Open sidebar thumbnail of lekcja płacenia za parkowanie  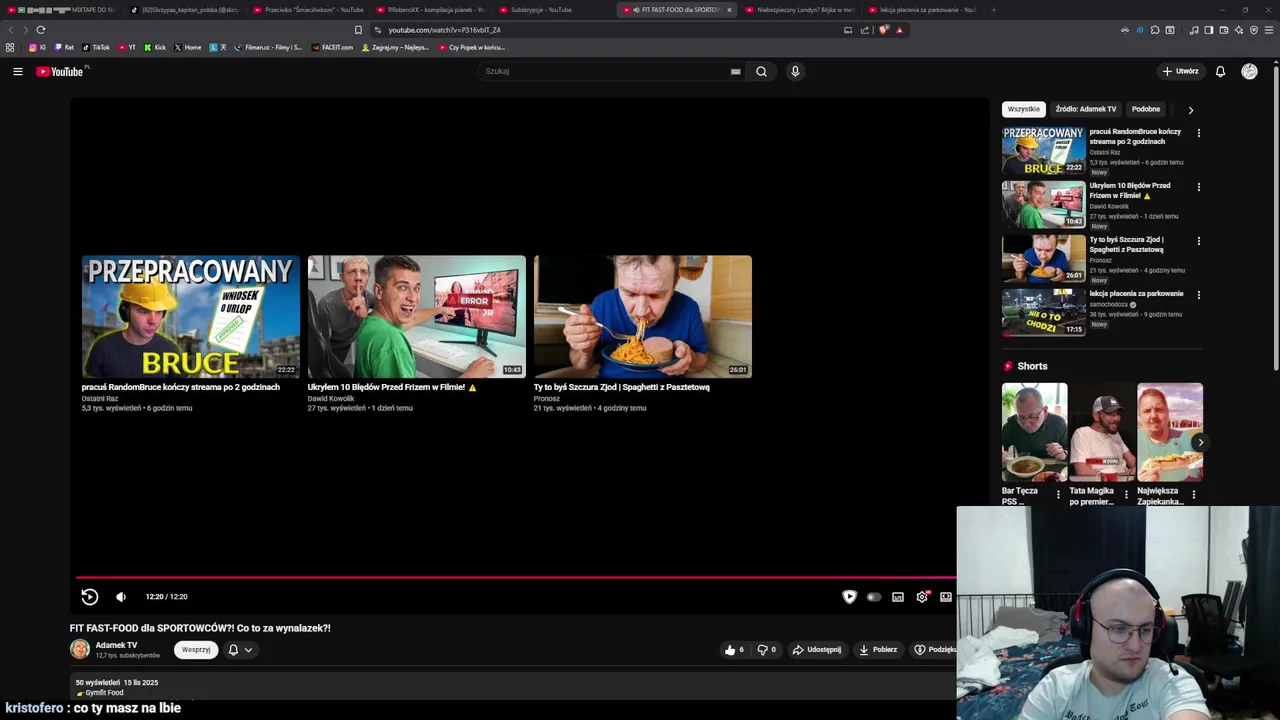pyautogui.click(x=1043, y=312)
